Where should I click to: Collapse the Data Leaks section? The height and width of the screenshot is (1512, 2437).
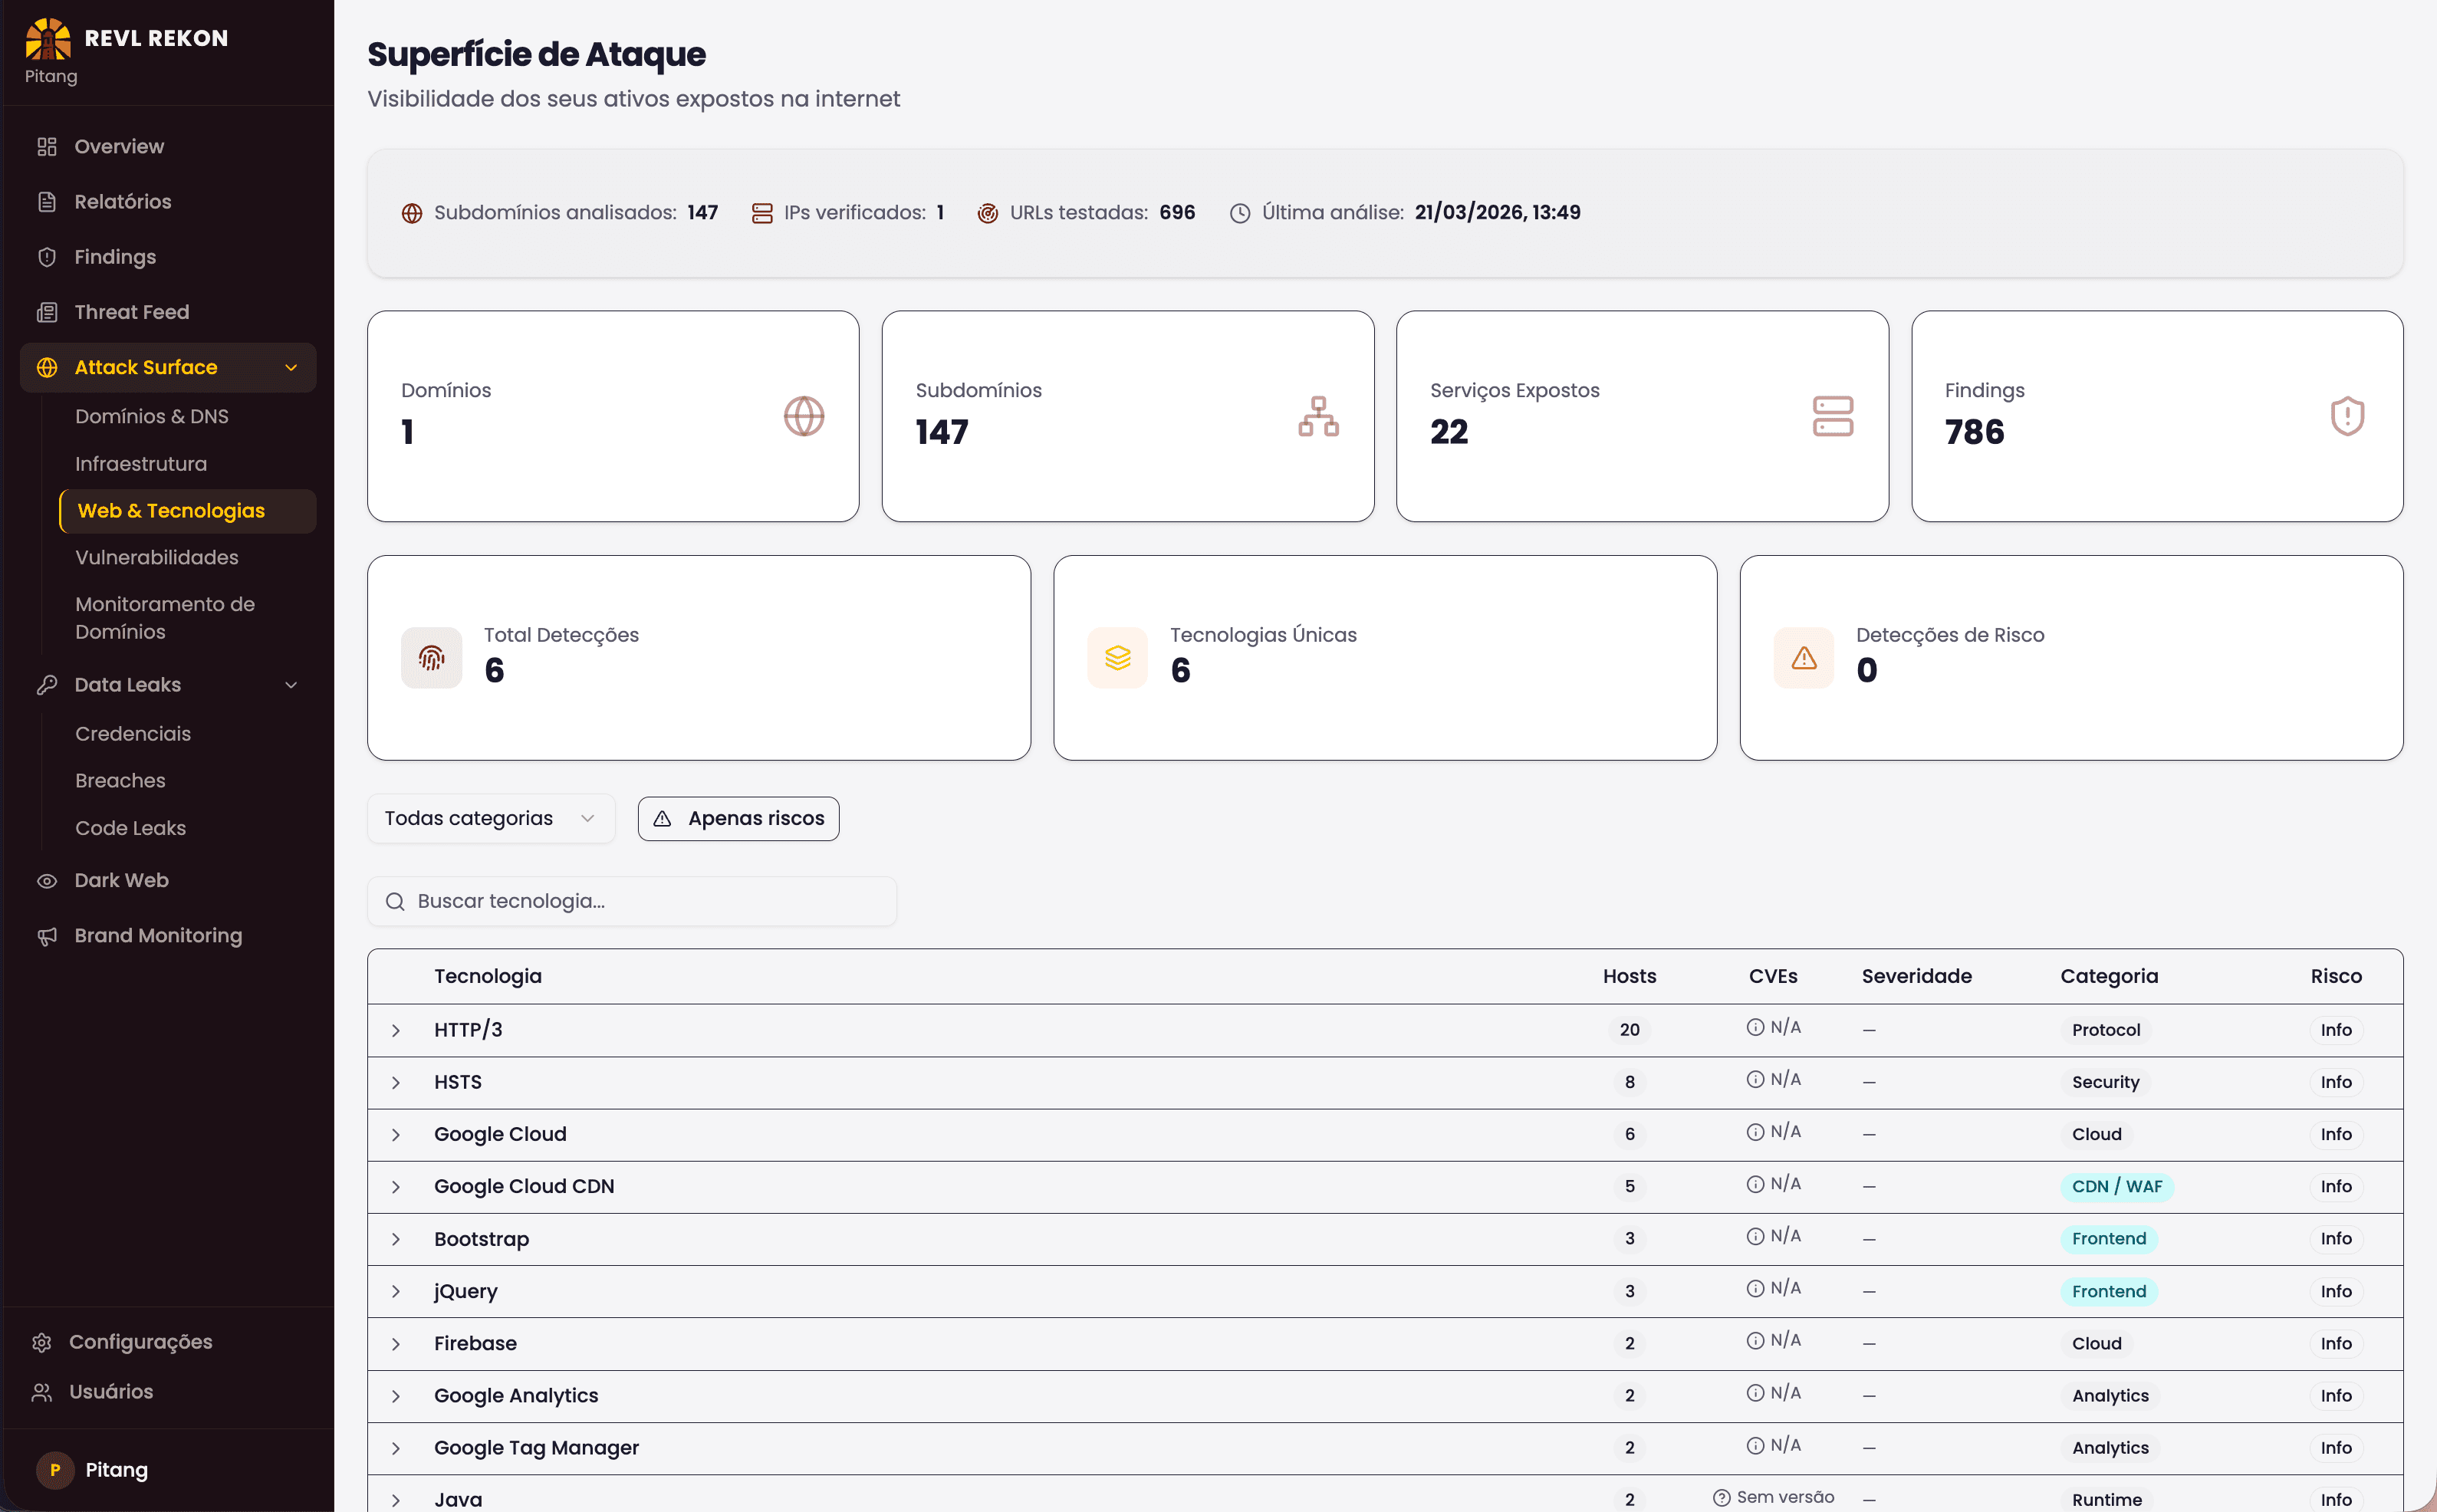click(290, 685)
